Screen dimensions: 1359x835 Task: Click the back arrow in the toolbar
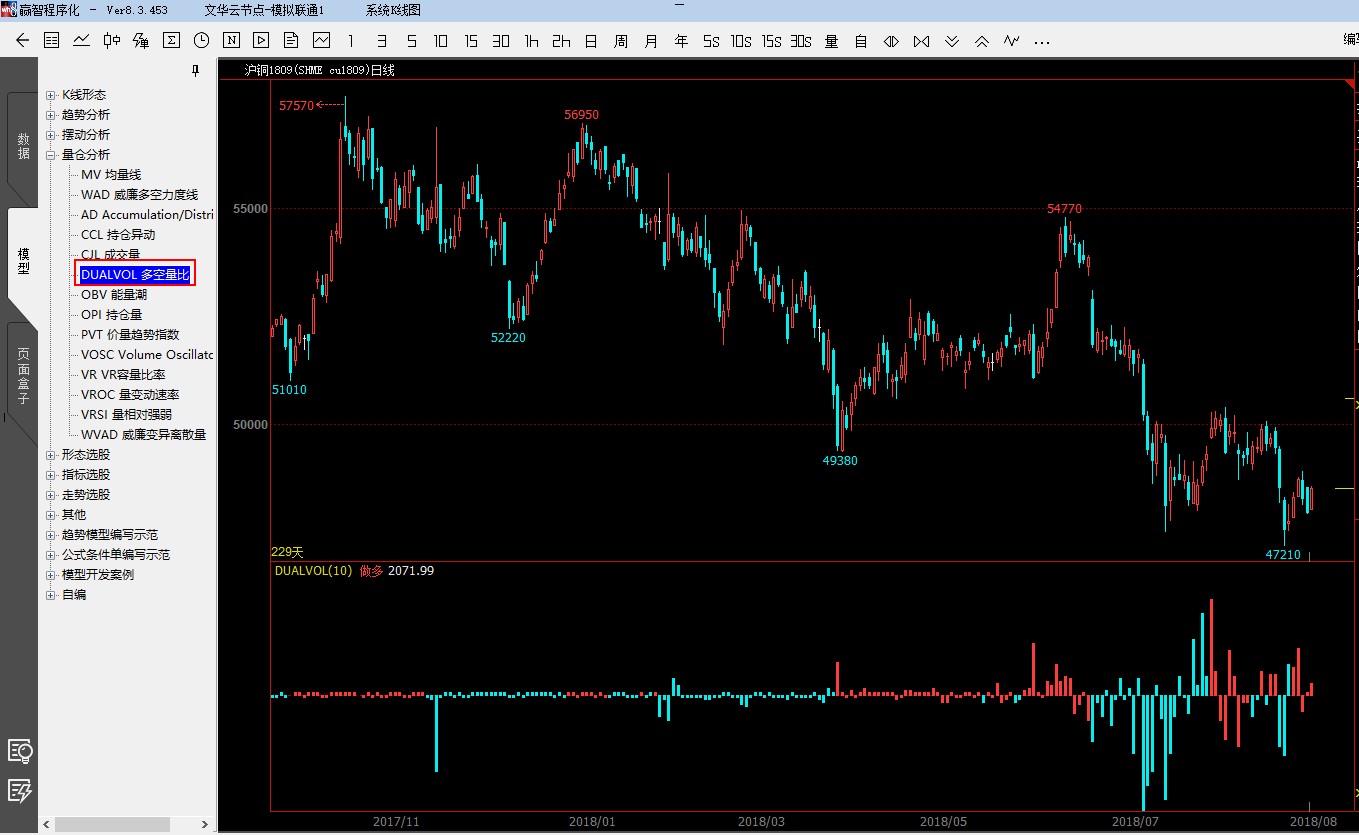(x=22, y=41)
